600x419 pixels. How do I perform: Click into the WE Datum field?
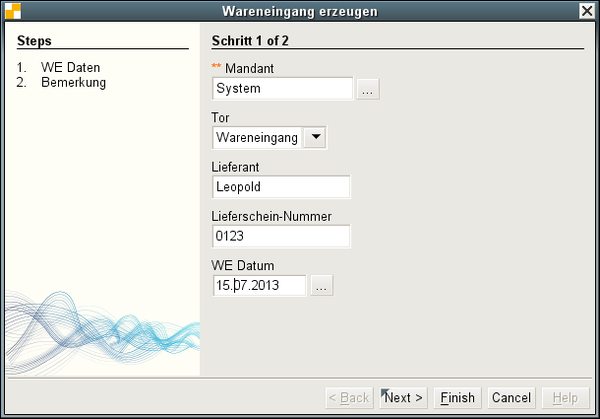point(259,285)
